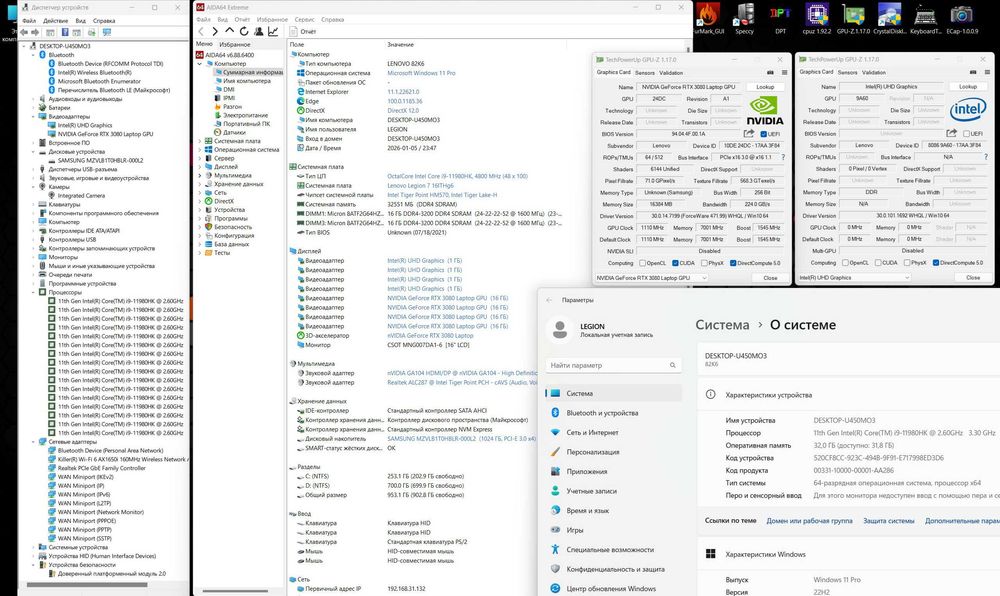Expand Системная плата in AIDA64 tree
Screen dimensions: 1000x596
pyautogui.click(x=200, y=141)
